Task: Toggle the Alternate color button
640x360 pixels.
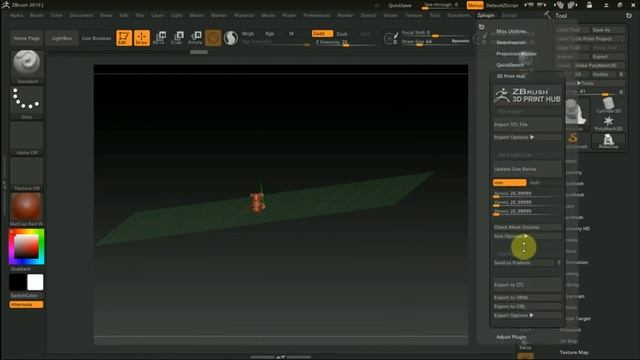Action: [x=26, y=304]
